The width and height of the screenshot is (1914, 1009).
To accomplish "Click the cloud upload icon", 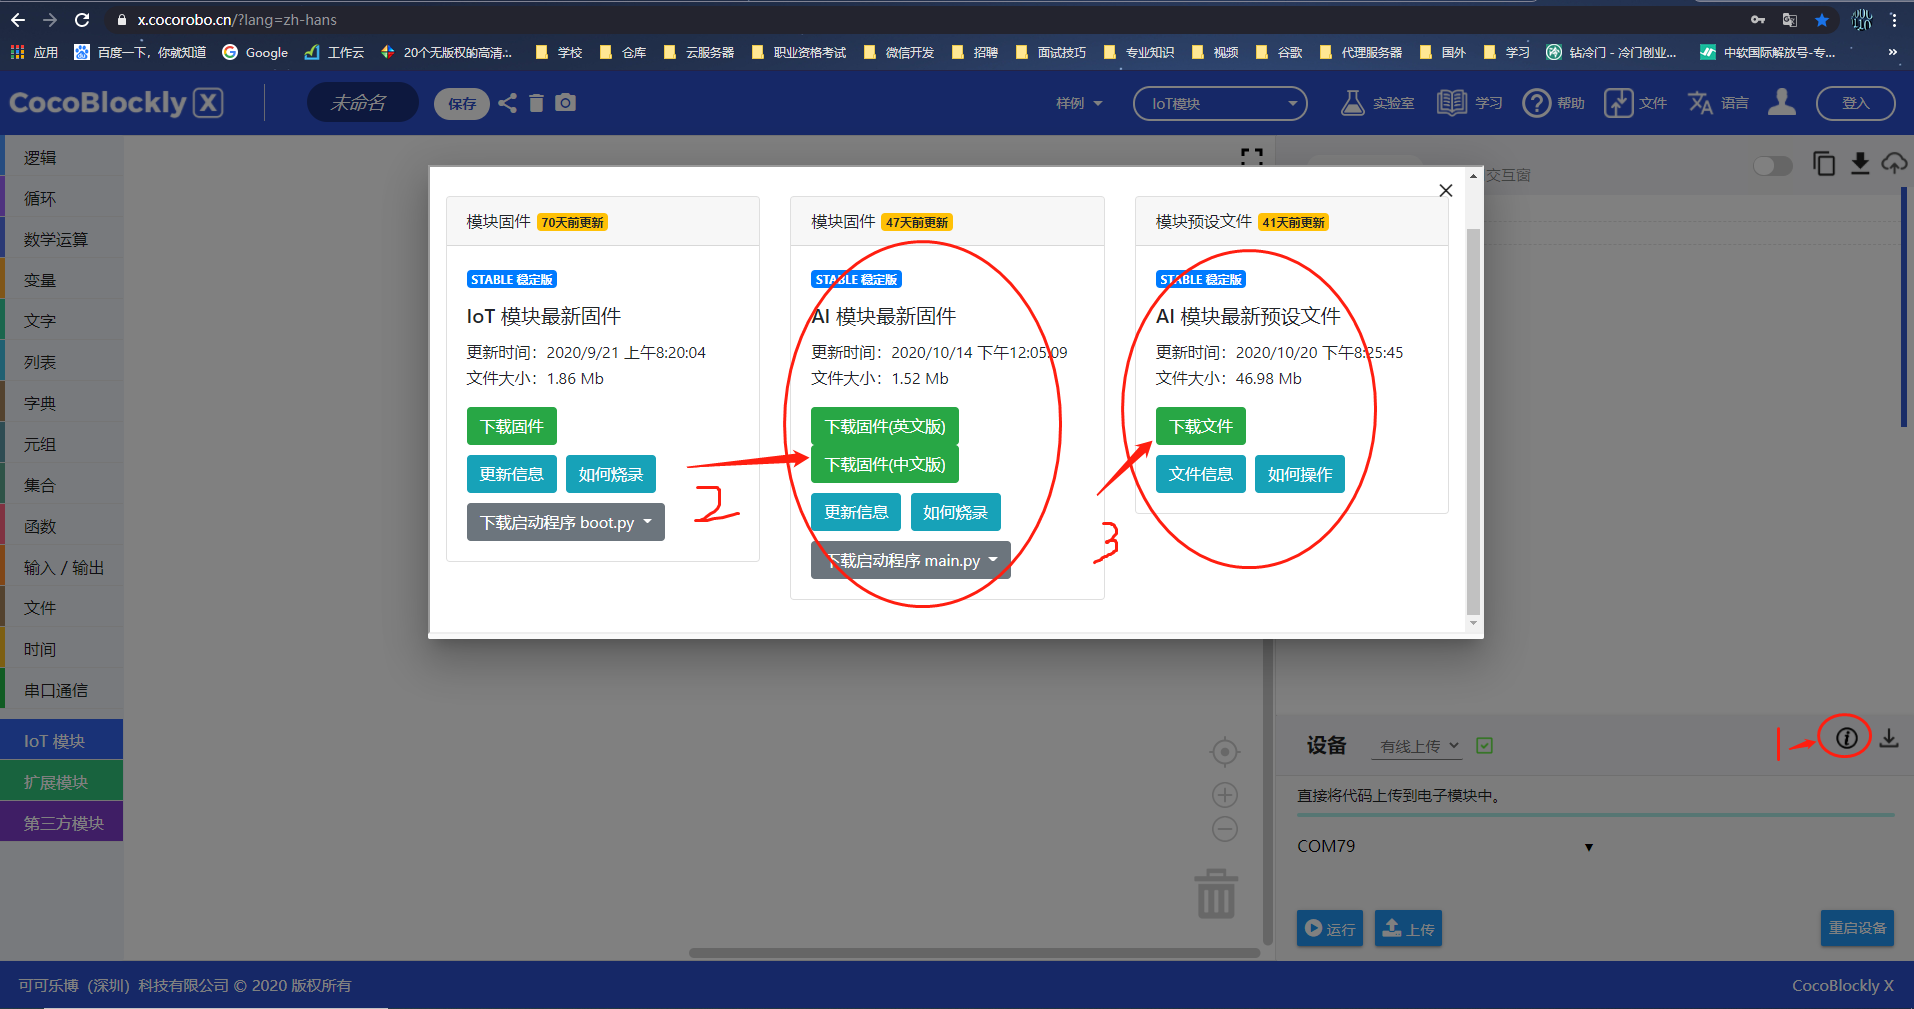I will pos(1894,163).
